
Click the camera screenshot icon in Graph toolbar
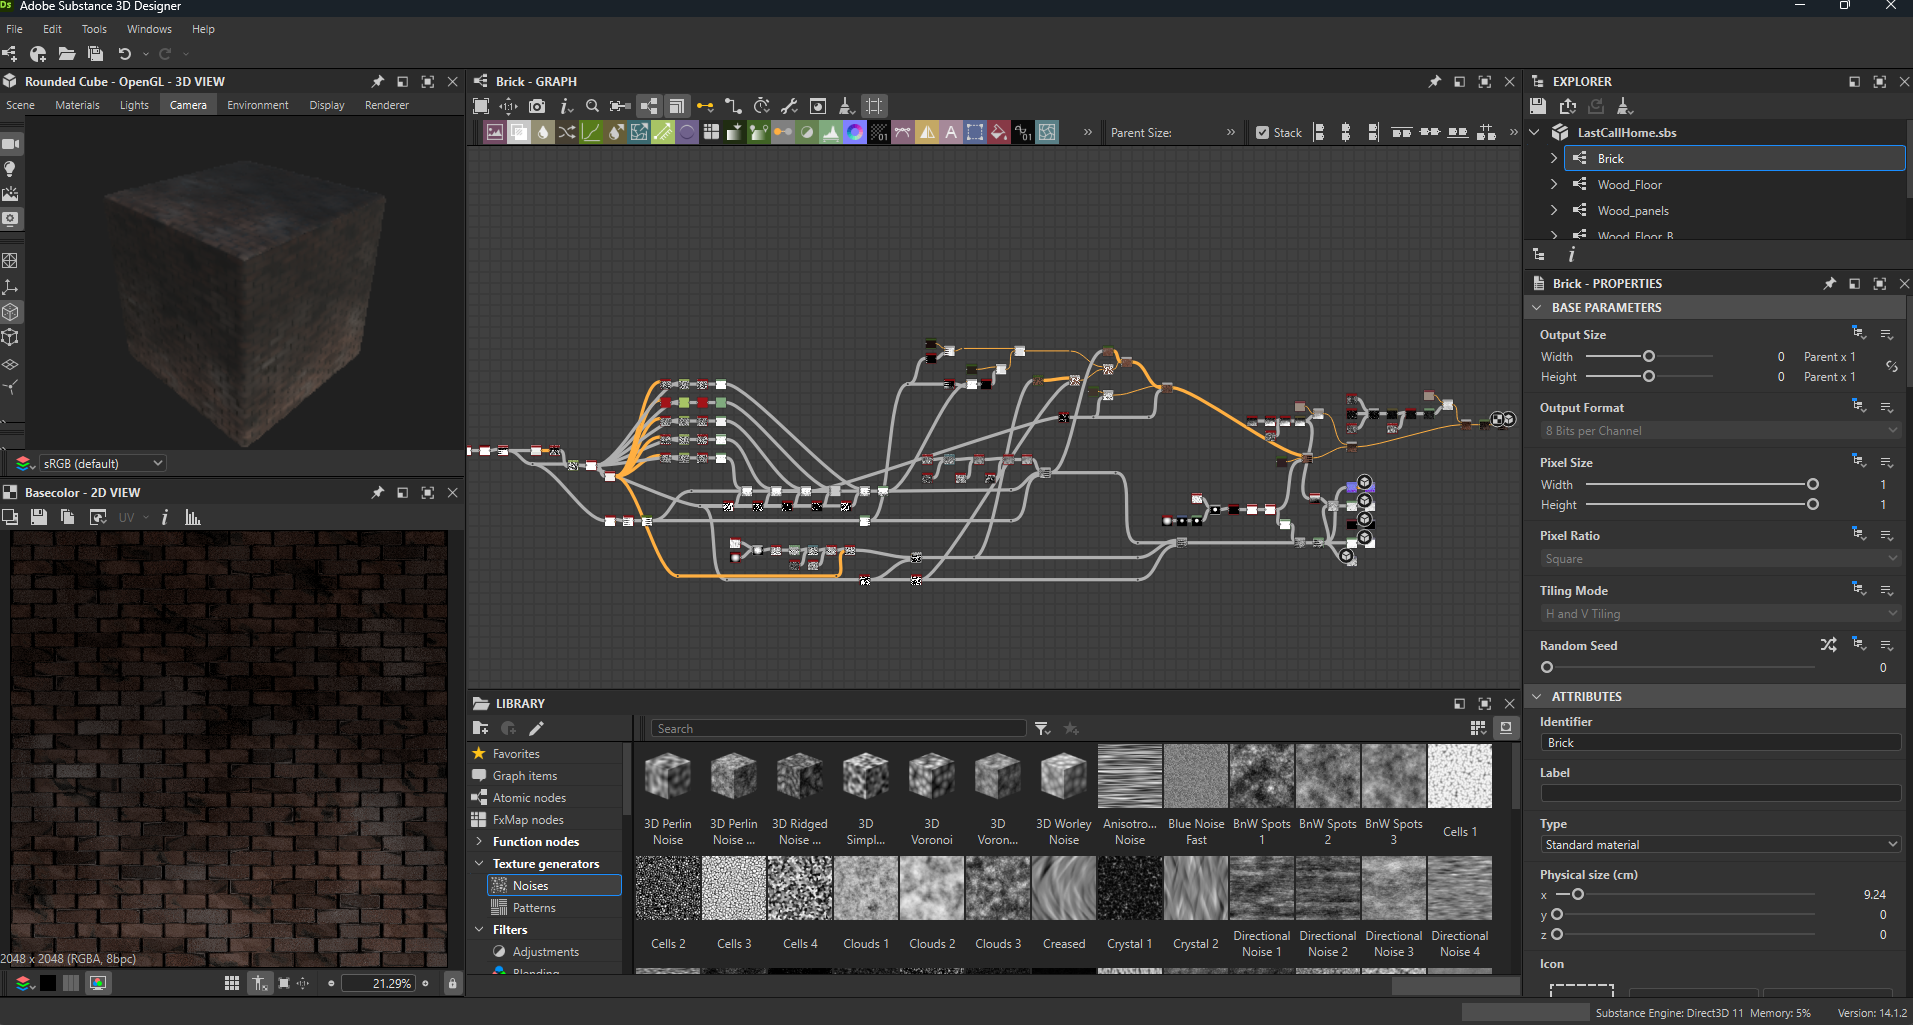tap(537, 106)
